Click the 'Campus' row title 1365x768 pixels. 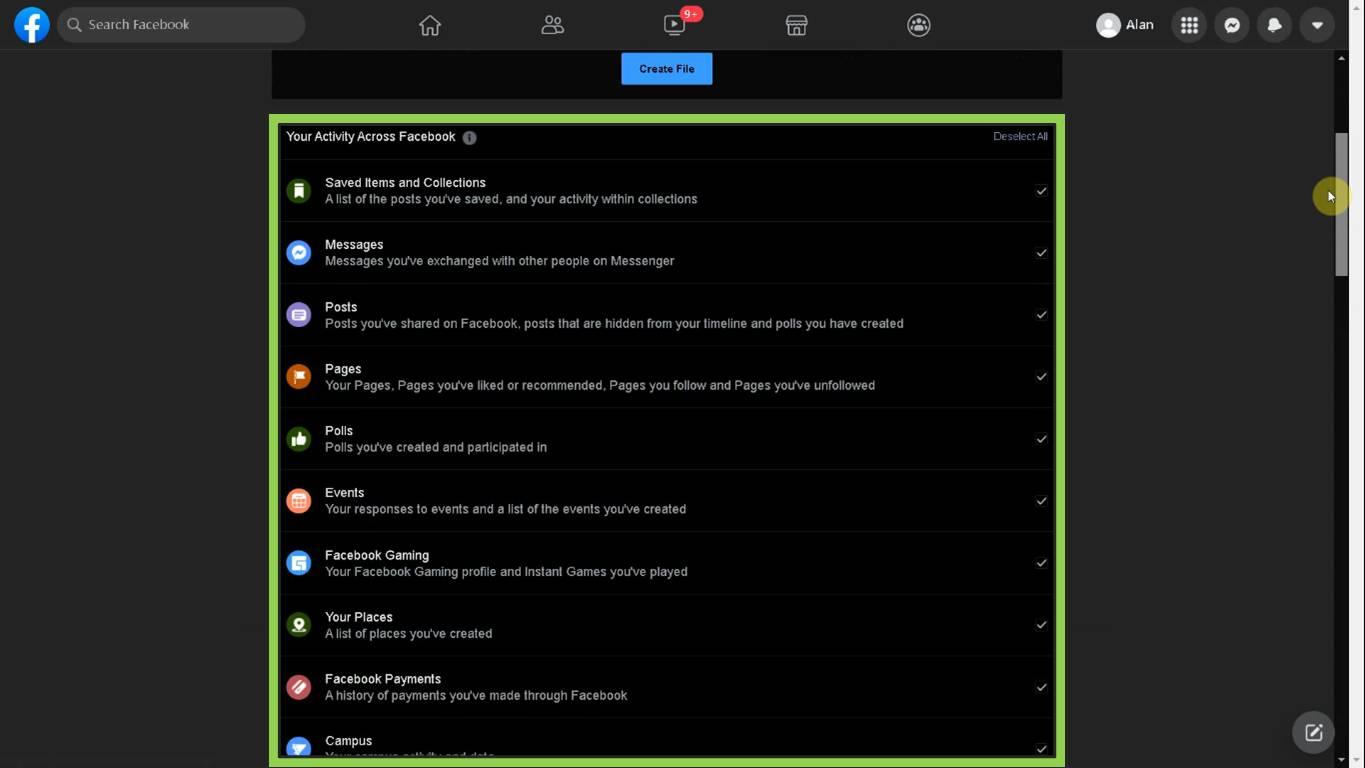click(348, 741)
